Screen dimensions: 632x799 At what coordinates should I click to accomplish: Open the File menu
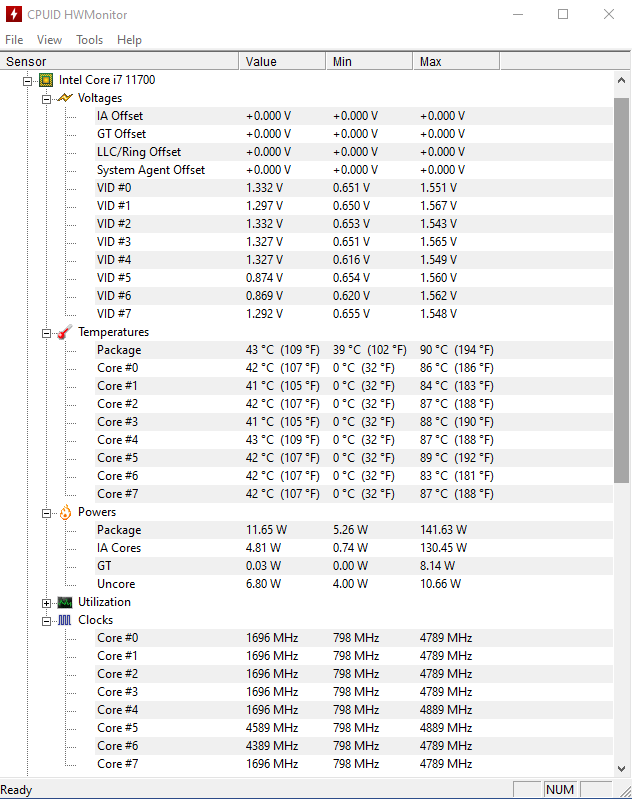[x=14, y=40]
